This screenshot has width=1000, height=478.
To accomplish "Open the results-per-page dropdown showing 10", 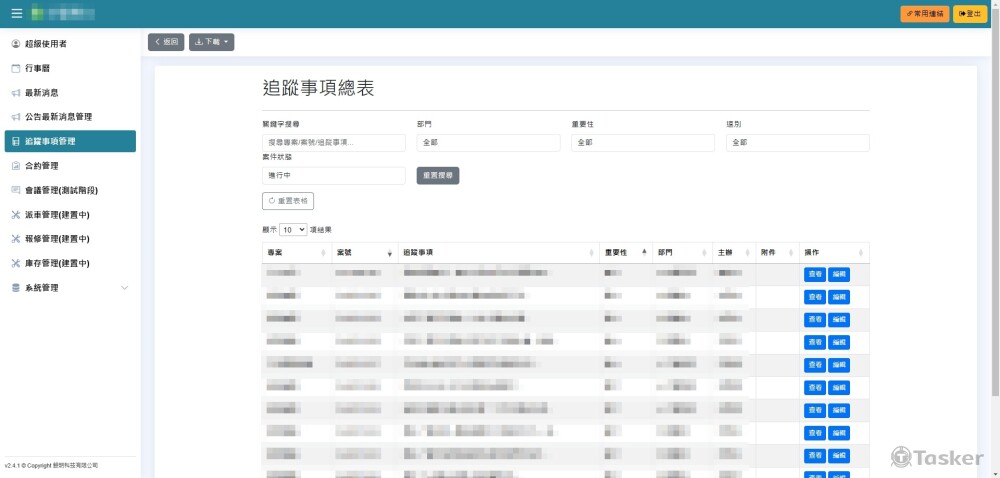I will click(293, 229).
